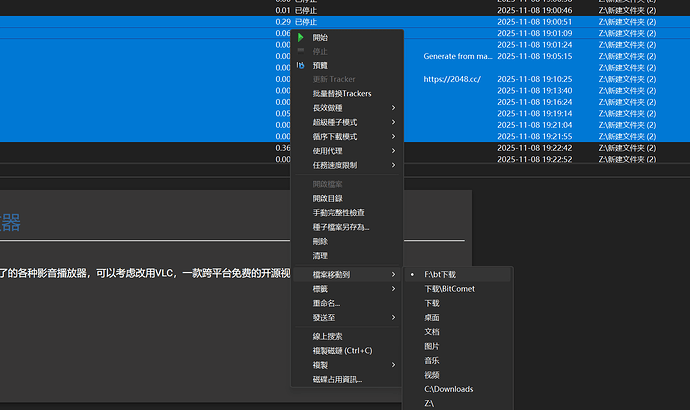The height and width of the screenshot is (410, 690).
Task: Choose 複製磁鏈 (Ctrl+C)
Action: (x=343, y=351)
